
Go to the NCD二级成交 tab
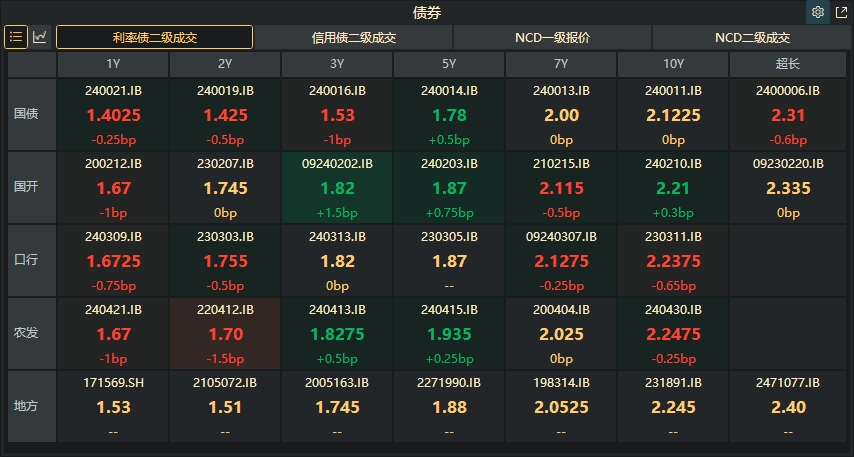[x=752, y=38]
